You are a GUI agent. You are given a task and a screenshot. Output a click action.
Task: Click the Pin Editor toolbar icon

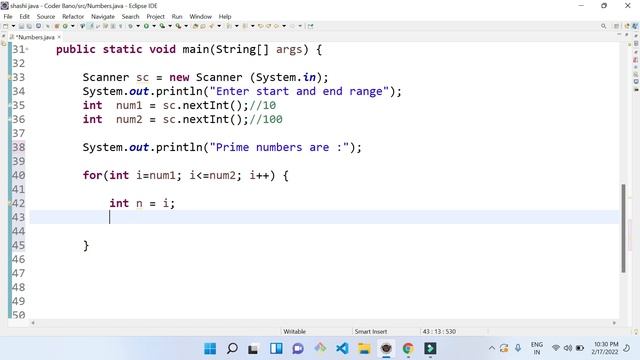click(311, 26)
